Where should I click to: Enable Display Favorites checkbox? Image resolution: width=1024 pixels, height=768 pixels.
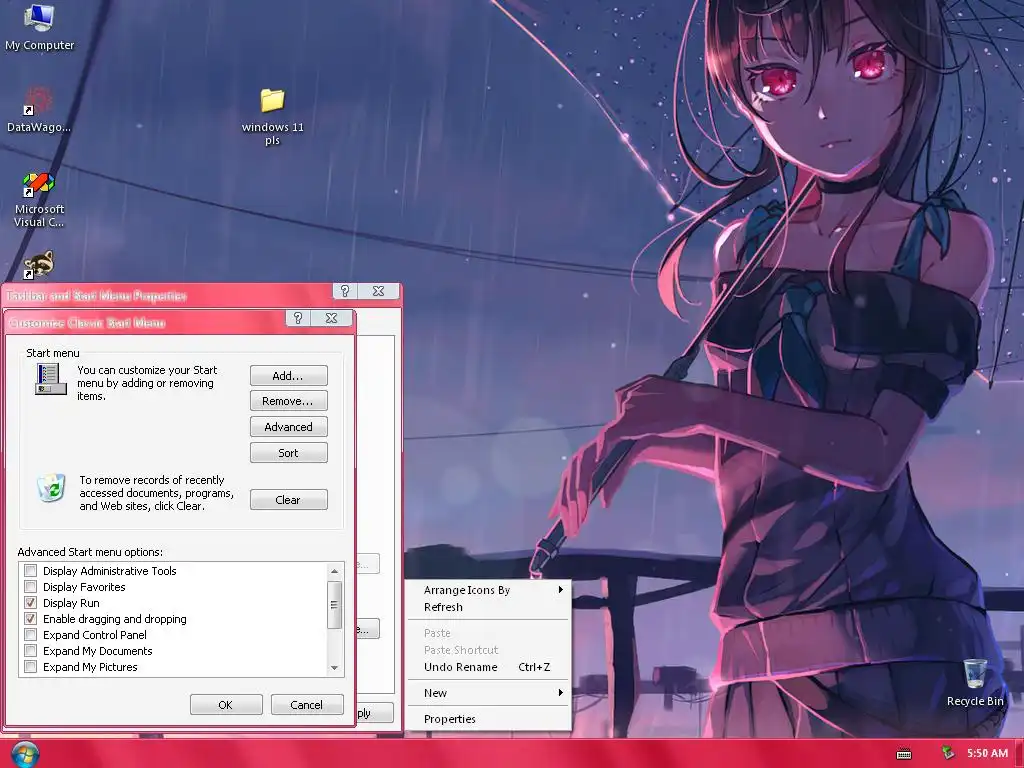coord(30,586)
